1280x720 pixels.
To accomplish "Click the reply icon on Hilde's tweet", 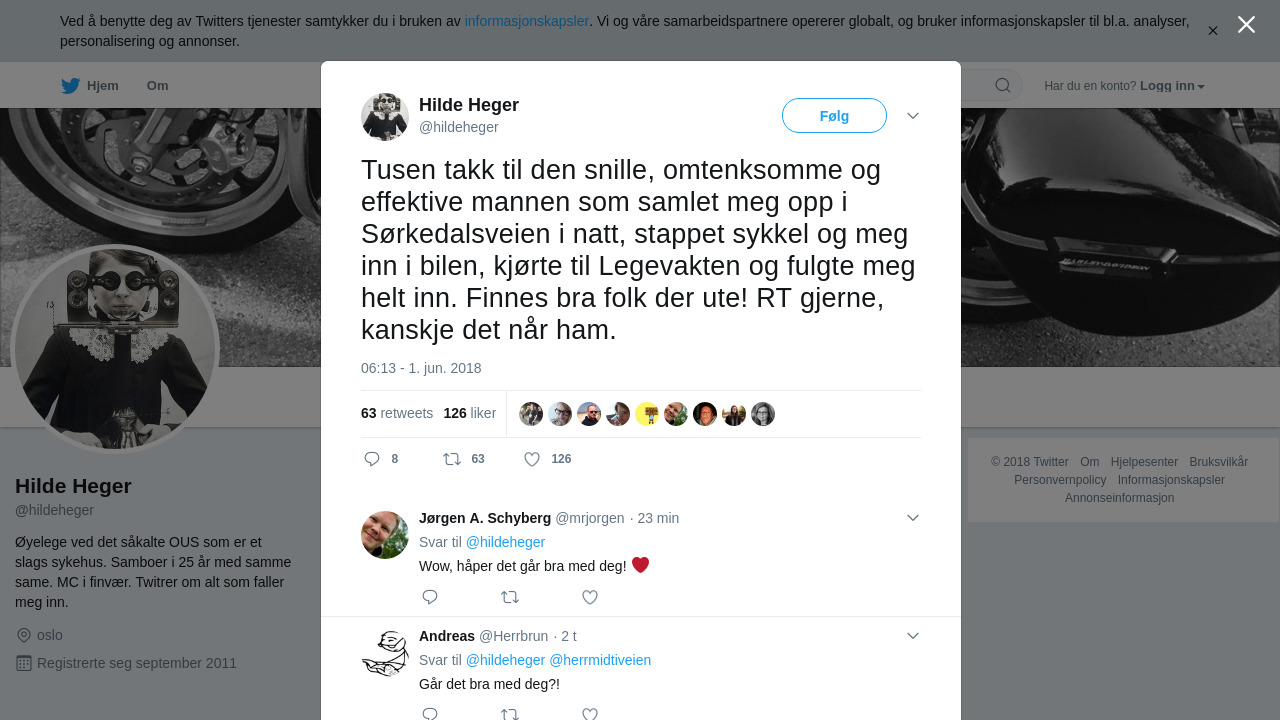I will tap(372, 459).
